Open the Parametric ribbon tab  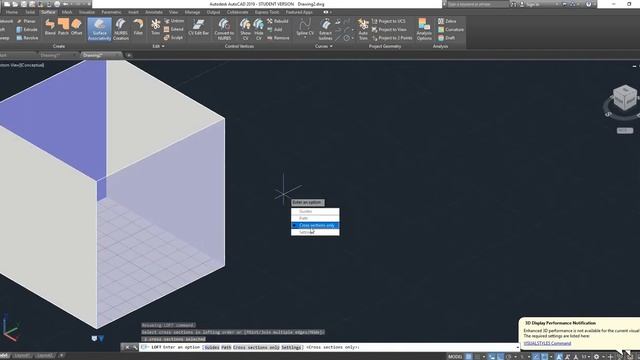click(111, 12)
